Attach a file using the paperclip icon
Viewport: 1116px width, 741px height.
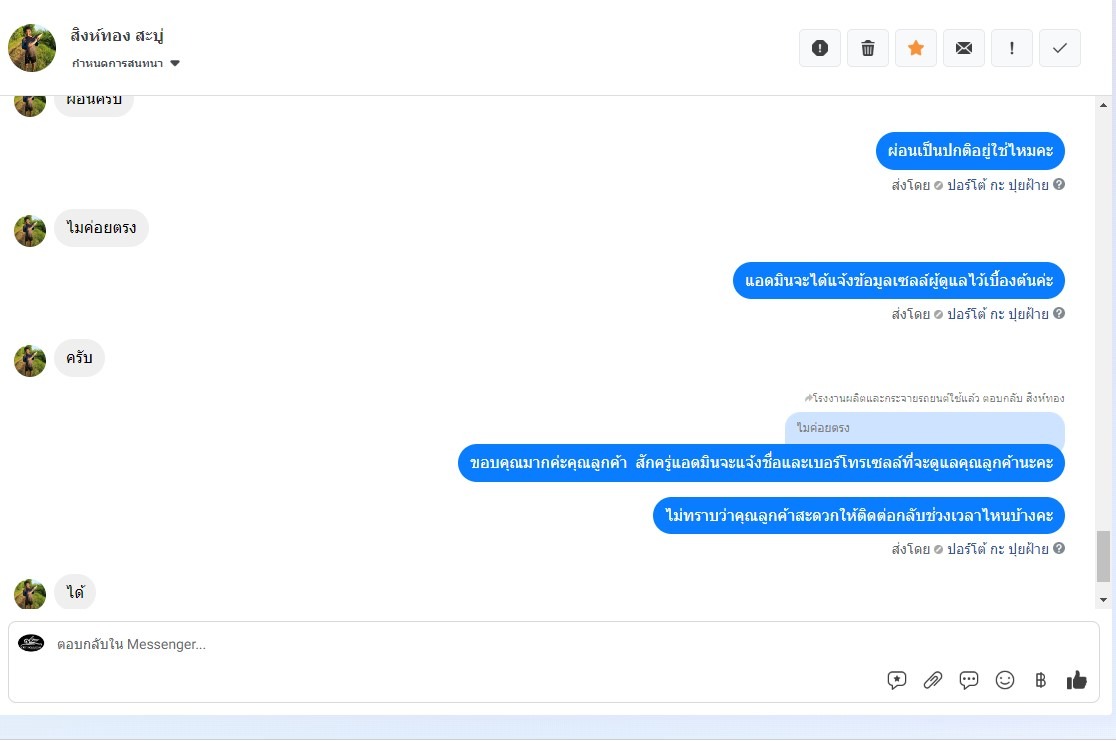point(932,680)
